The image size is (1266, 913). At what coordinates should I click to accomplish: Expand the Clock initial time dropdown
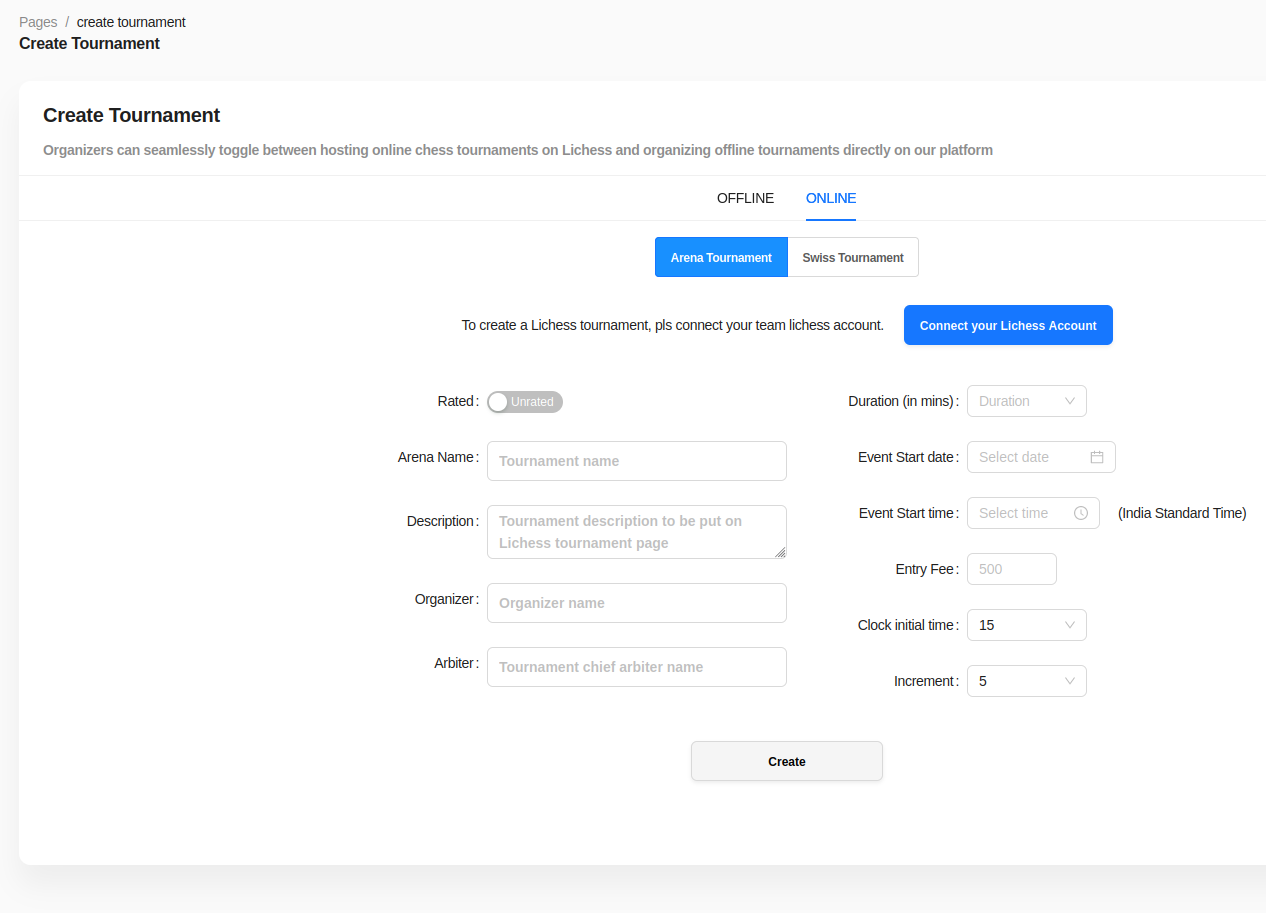pyautogui.click(x=1026, y=625)
